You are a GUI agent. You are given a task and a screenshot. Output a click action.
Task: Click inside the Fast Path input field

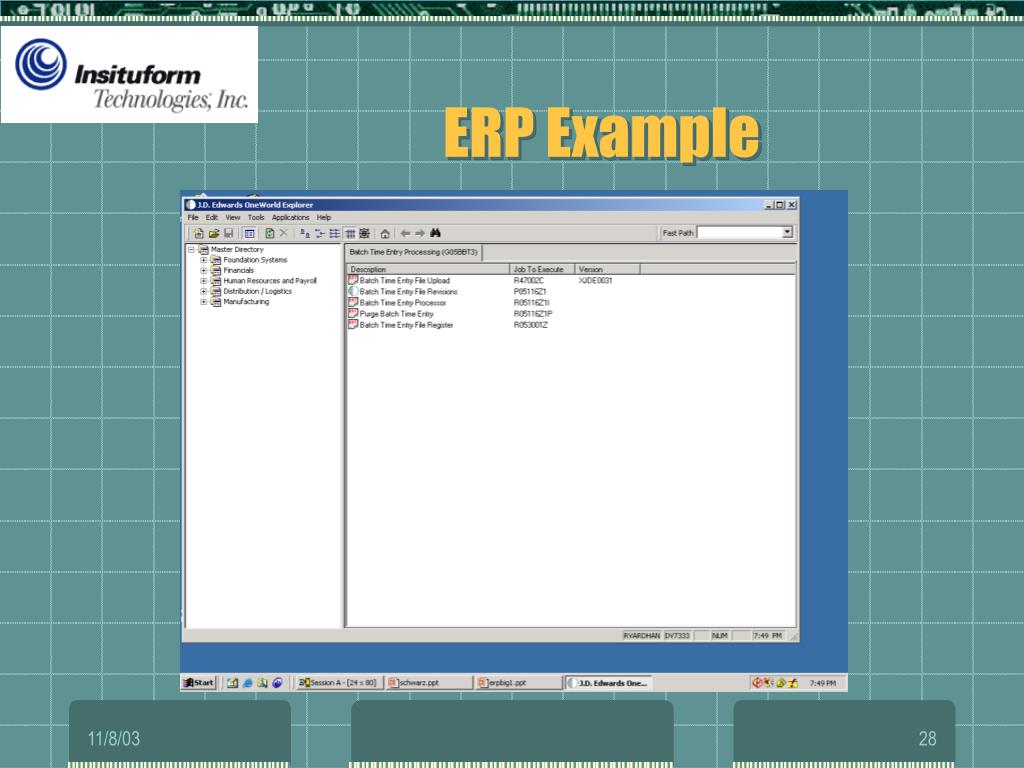(739, 232)
